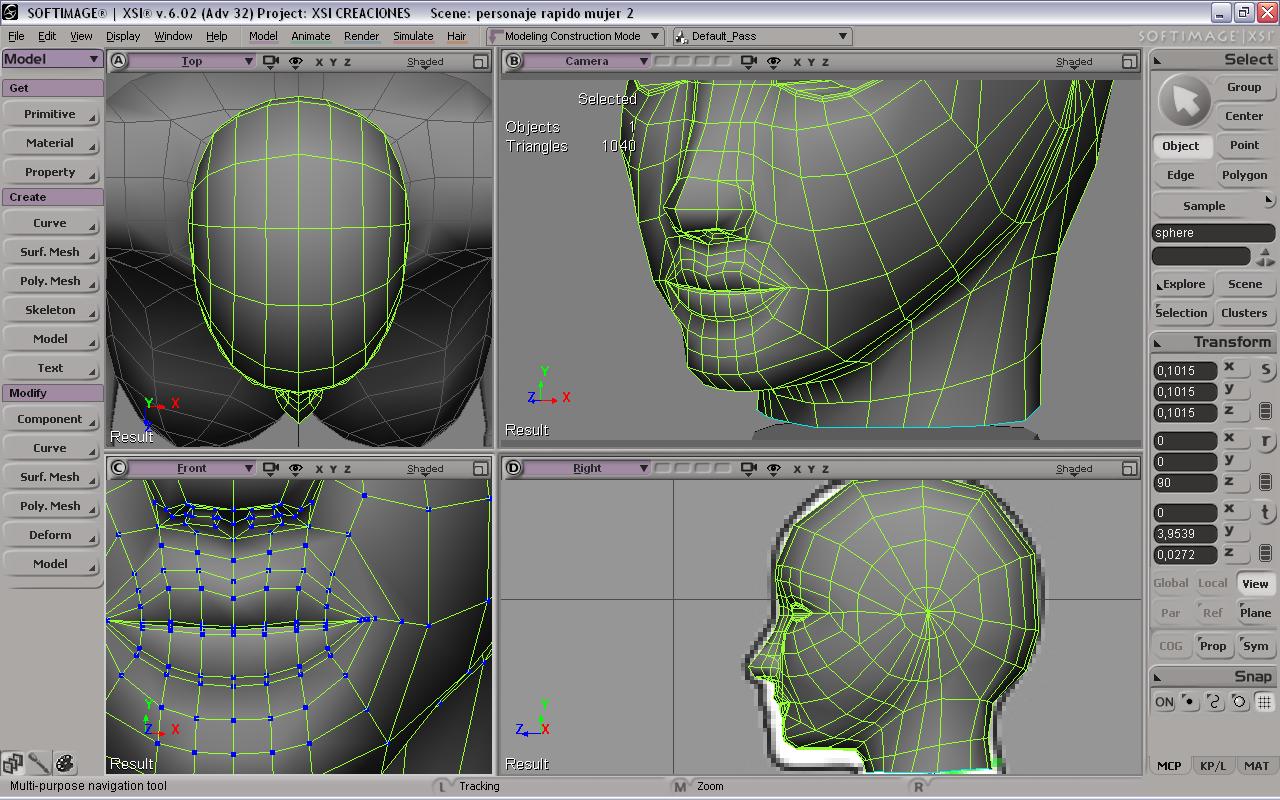Screen dimensions: 1280x800
Task: Maximize the Front viewport with its corner icon
Action: pyautogui.click(x=480, y=468)
